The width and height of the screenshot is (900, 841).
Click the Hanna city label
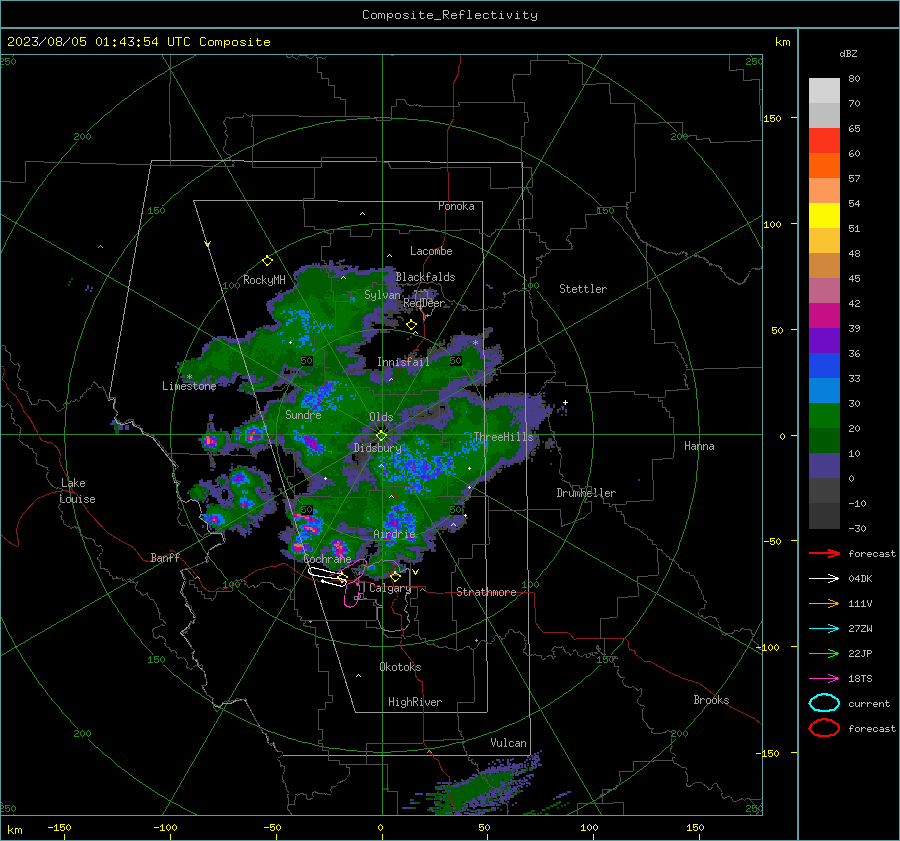(x=699, y=446)
